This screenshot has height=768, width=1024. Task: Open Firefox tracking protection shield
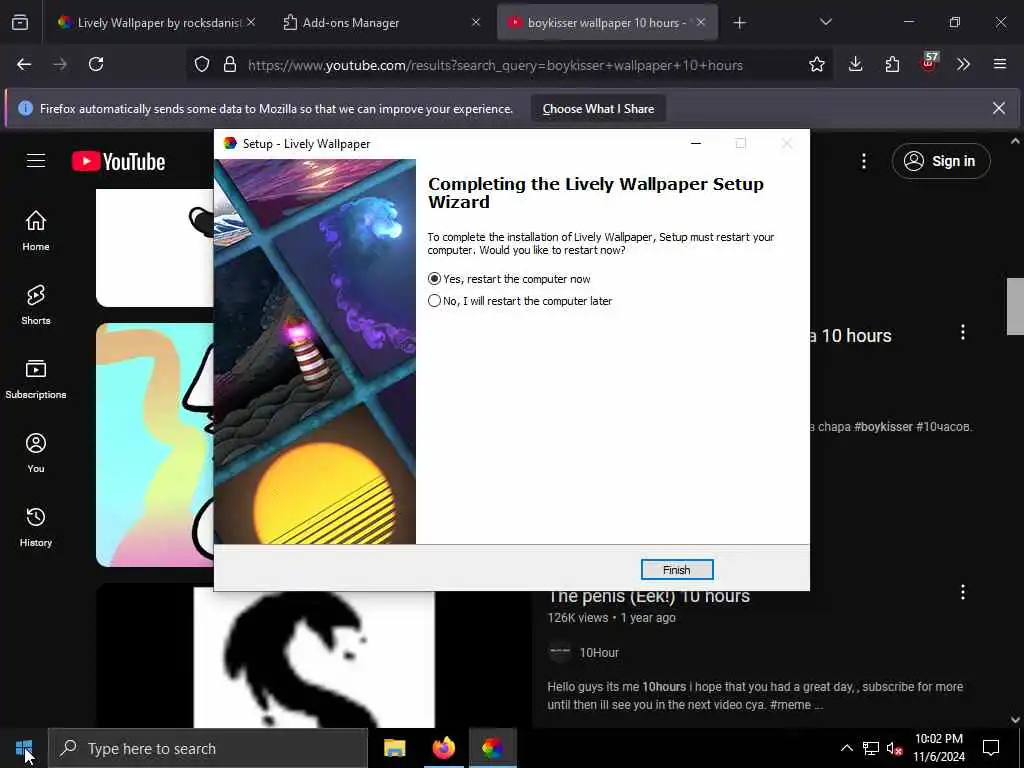click(x=202, y=65)
